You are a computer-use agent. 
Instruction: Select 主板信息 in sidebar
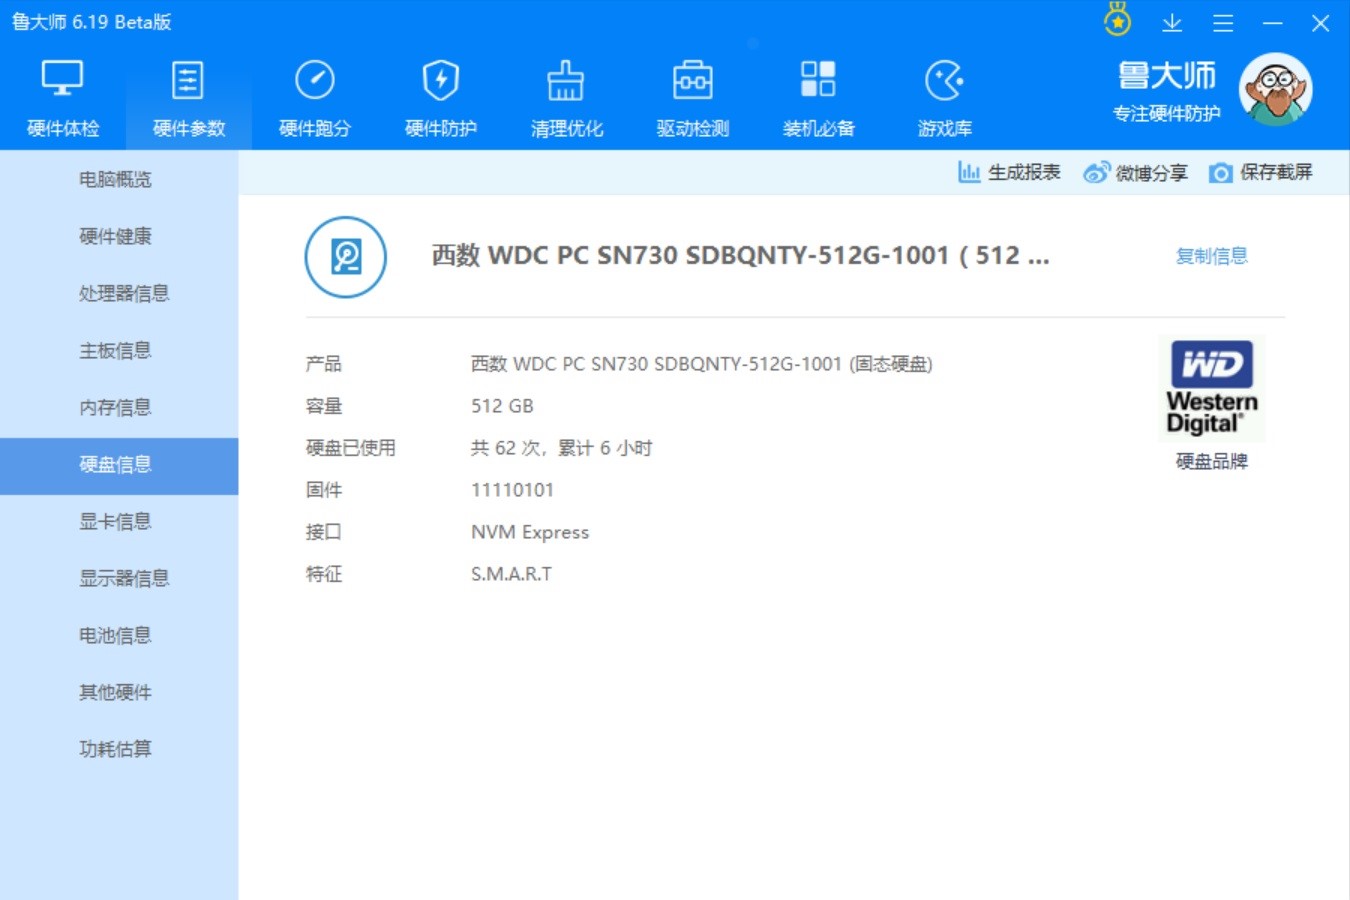click(x=119, y=350)
